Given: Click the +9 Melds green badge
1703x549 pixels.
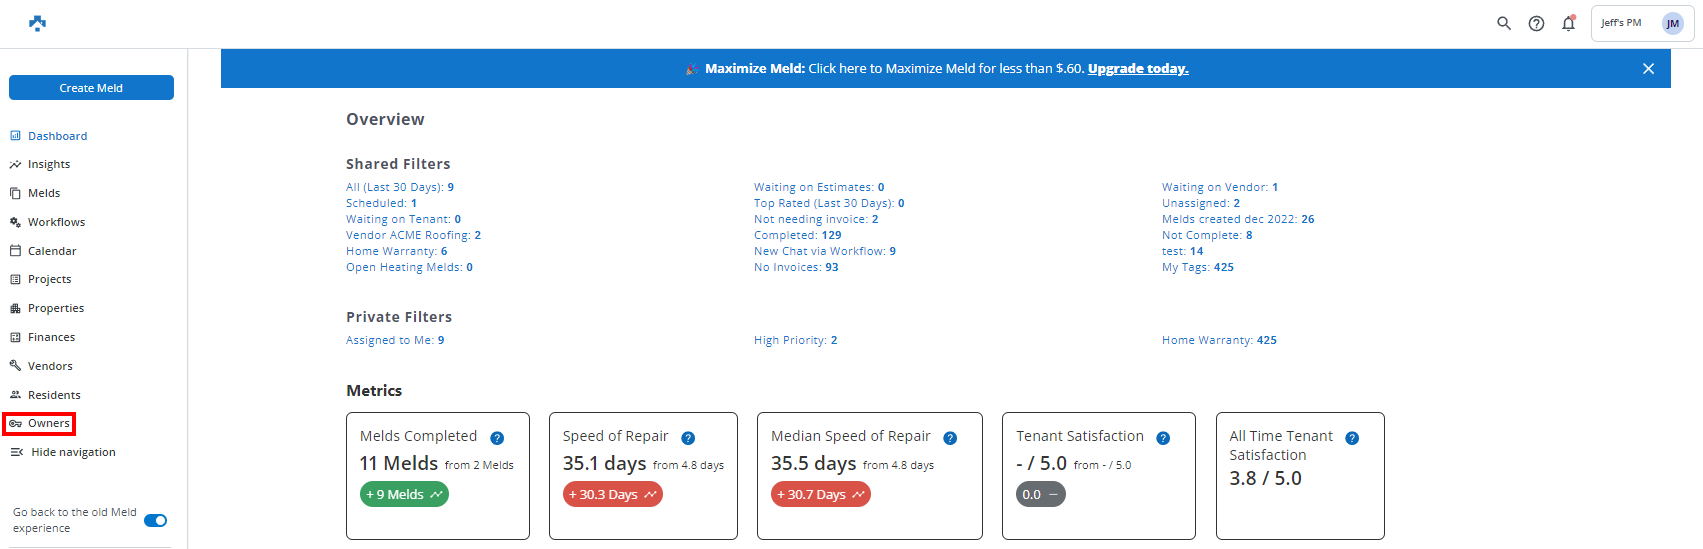Looking at the screenshot, I should tap(404, 494).
